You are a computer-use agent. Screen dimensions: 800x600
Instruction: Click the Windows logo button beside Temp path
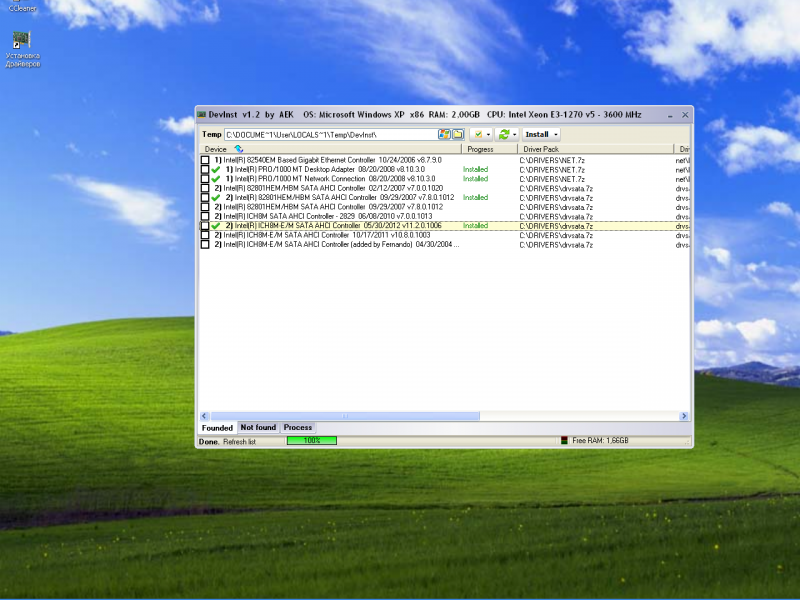pos(444,134)
